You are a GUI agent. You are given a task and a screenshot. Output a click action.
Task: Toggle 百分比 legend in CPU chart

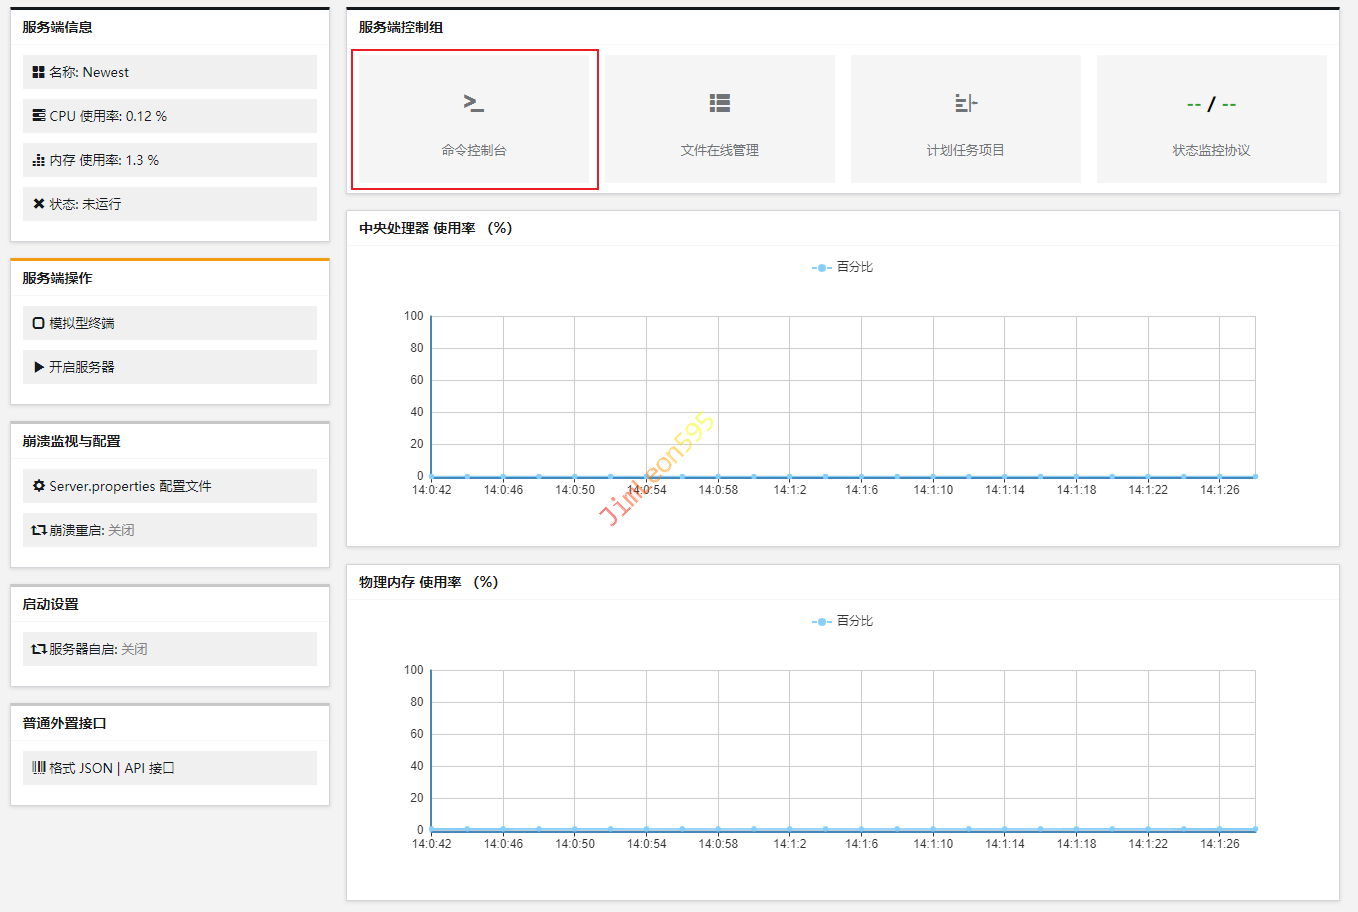coord(842,267)
